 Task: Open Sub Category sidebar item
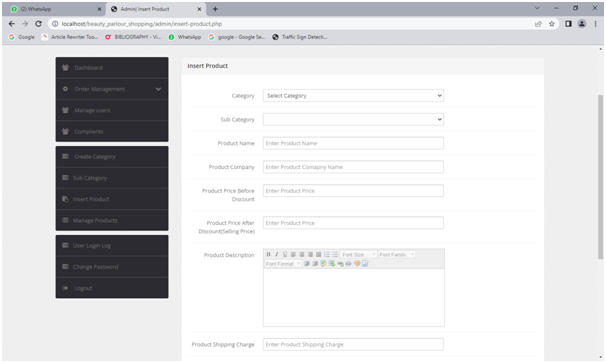[112, 178]
